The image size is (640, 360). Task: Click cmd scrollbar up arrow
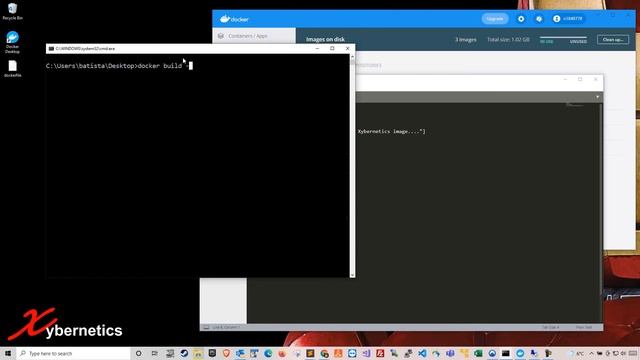[352, 57]
